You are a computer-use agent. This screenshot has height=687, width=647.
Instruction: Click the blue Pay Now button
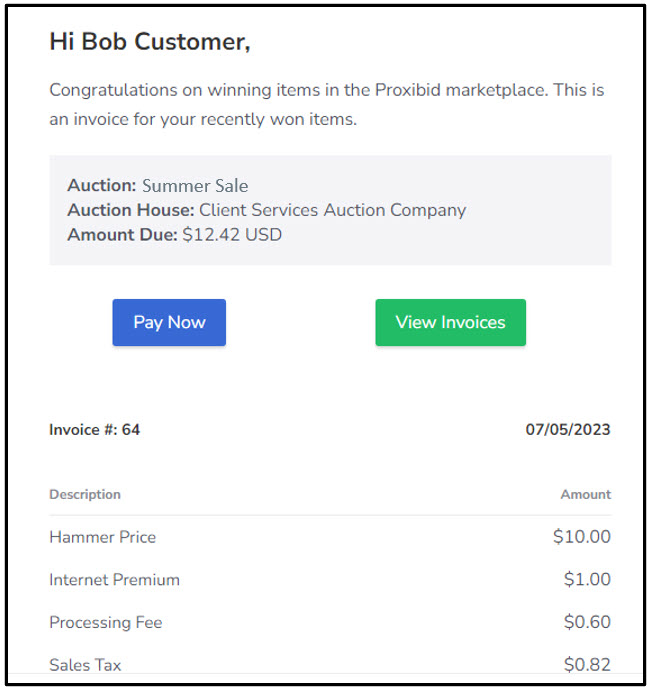pos(169,322)
